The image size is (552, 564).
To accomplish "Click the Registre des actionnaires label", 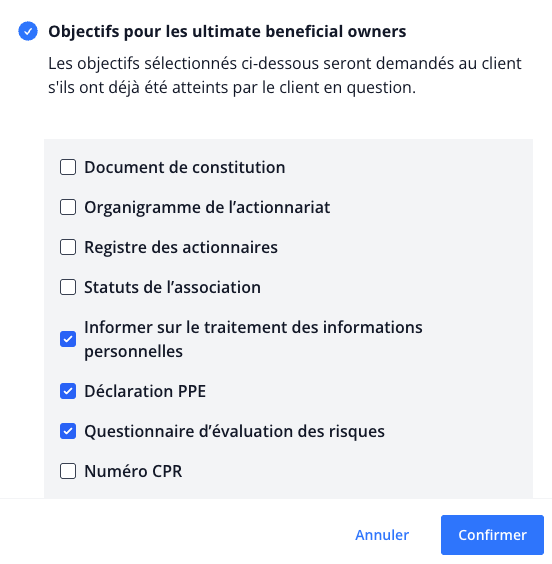I will [x=181, y=247].
